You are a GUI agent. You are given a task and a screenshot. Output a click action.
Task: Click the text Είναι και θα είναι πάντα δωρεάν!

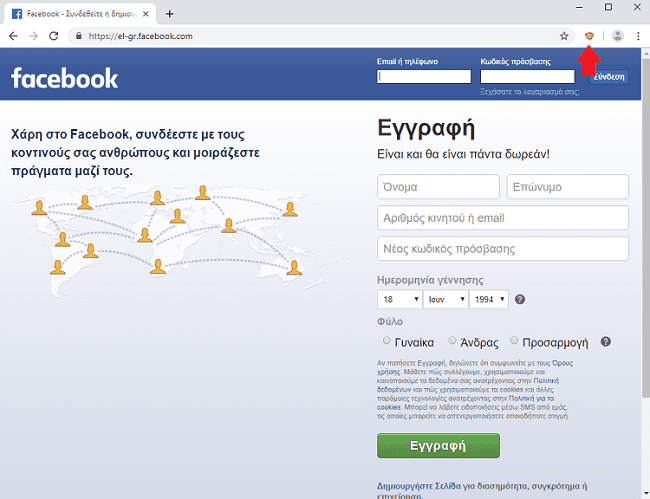pos(463,154)
